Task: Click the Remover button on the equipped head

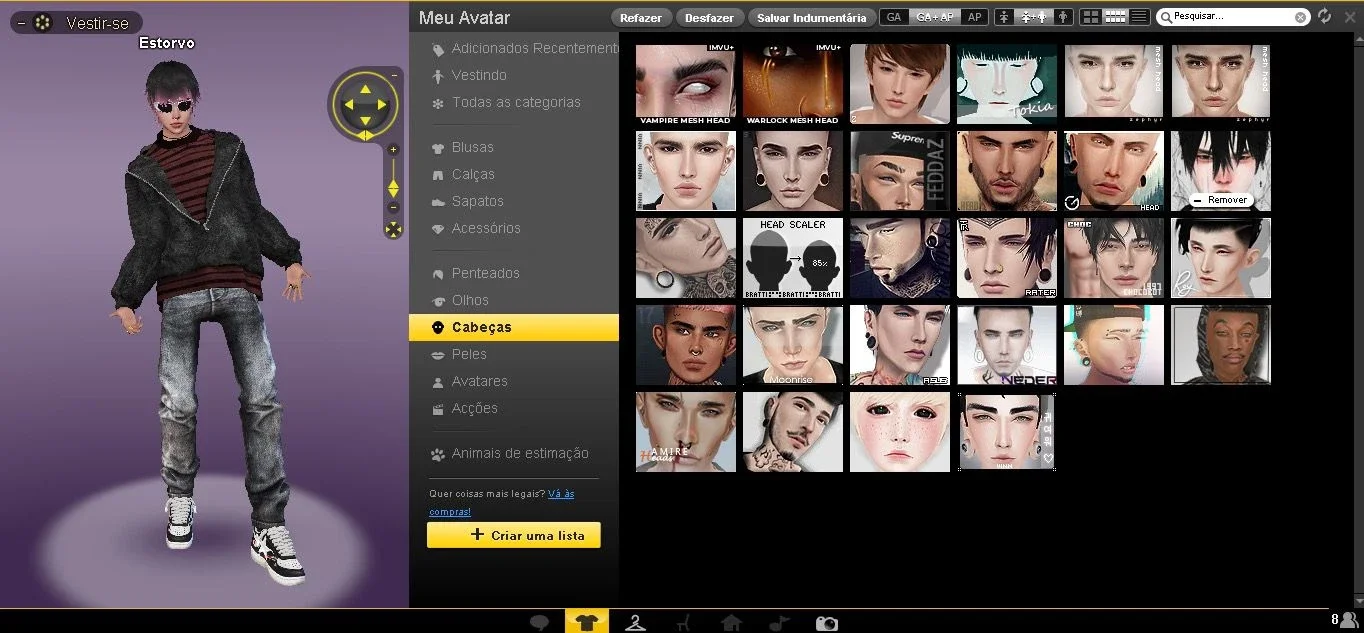Action: (x=1220, y=200)
